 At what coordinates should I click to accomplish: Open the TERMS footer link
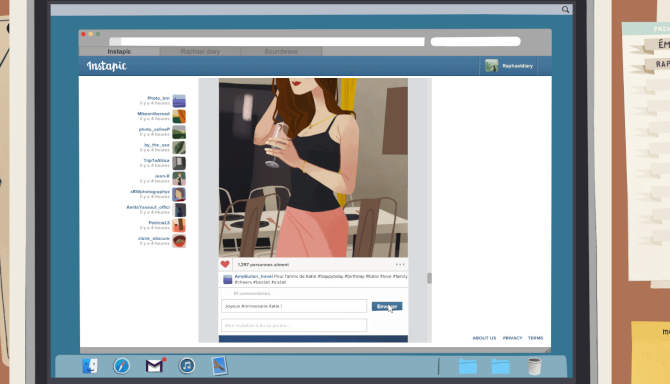(x=535, y=338)
